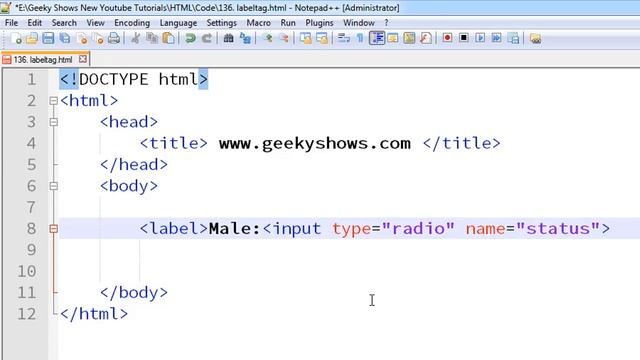Undo the last edit with green arrow
This screenshot has height=360, width=640.
pos(190,38)
